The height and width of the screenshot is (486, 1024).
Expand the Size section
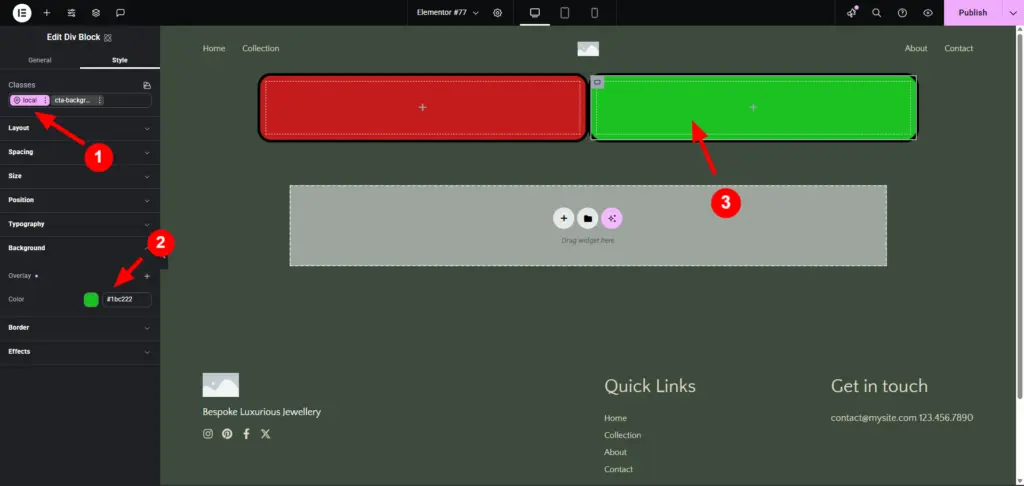pyautogui.click(x=80, y=176)
